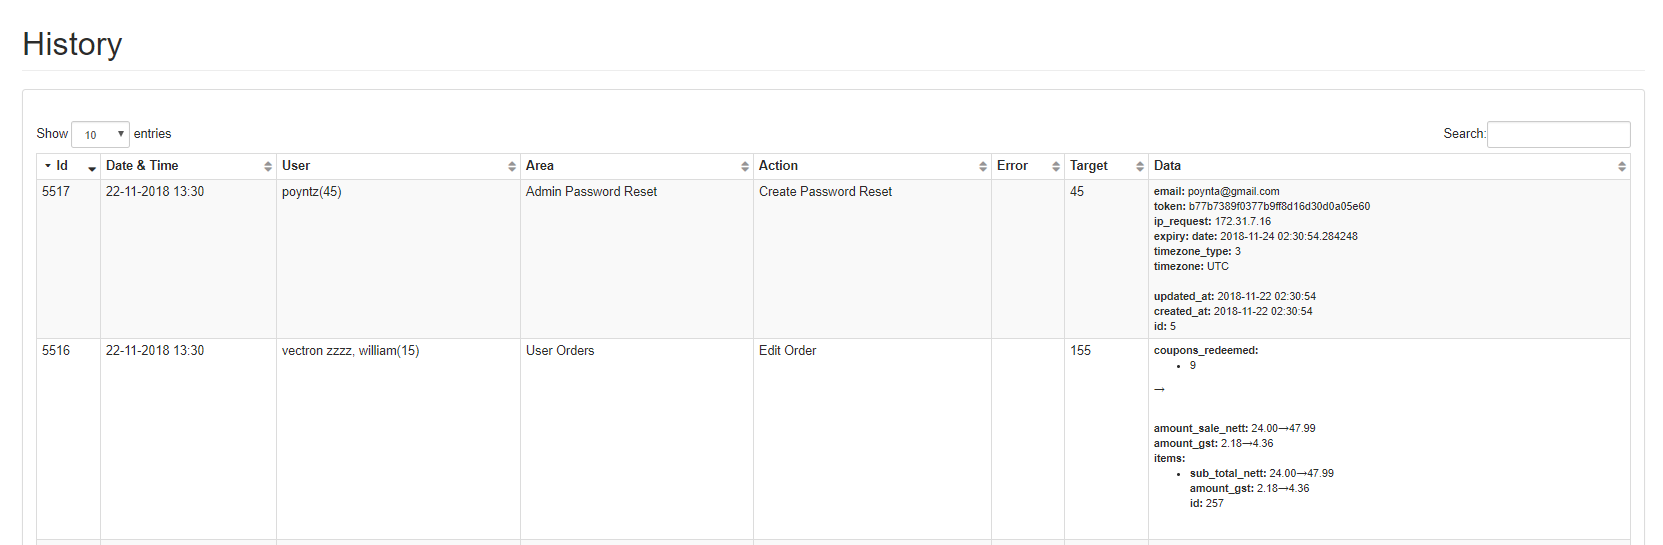Image resolution: width=1663 pixels, height=545 pixels.
Task: Click the History page heading
Action: (x=72, y=44)
